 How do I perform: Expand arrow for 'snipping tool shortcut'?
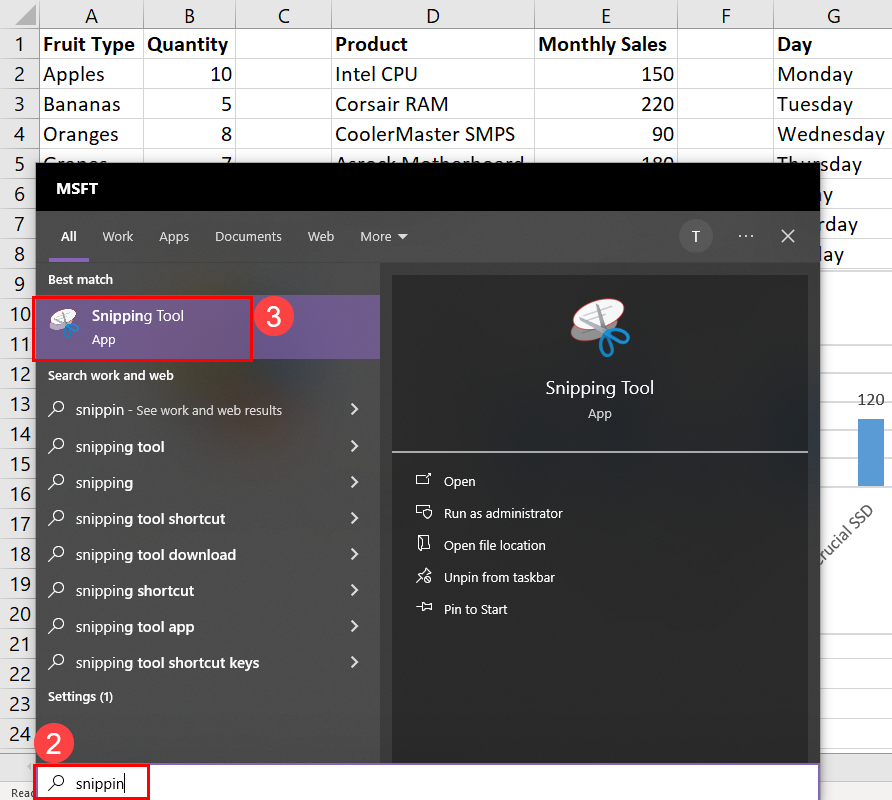coord(354,518)
